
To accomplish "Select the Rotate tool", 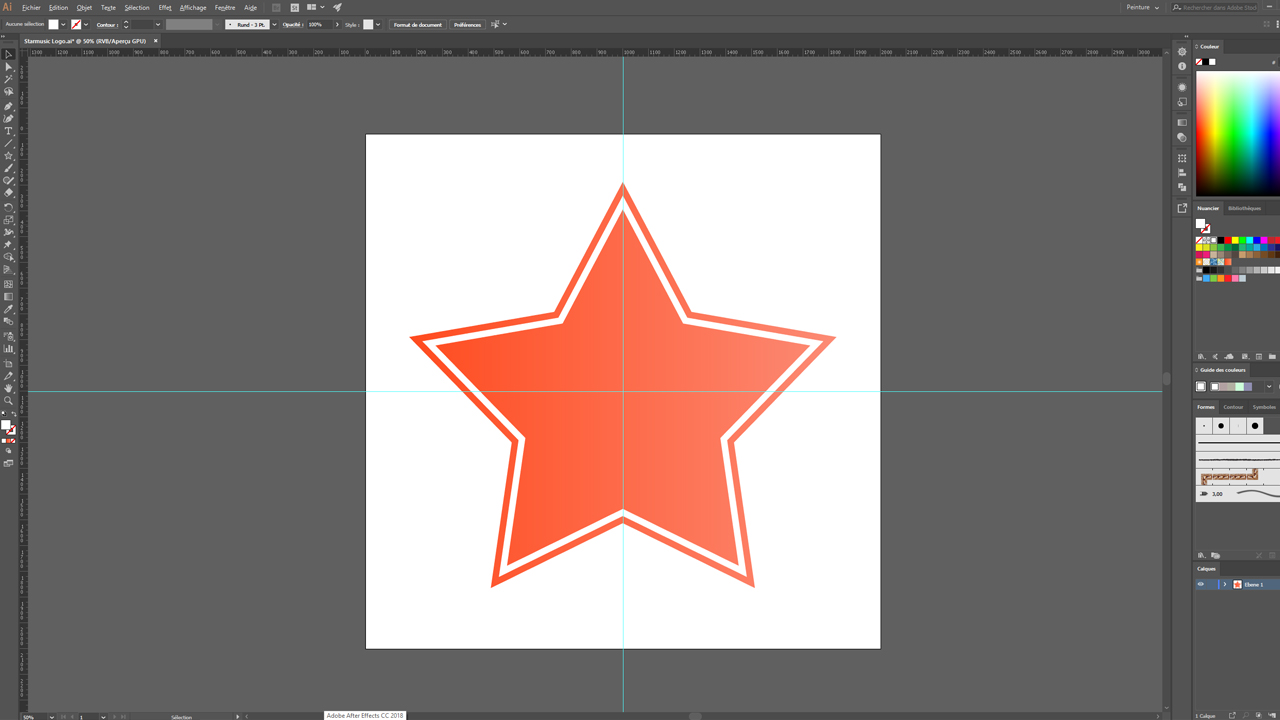I will [x=9, y=207].
